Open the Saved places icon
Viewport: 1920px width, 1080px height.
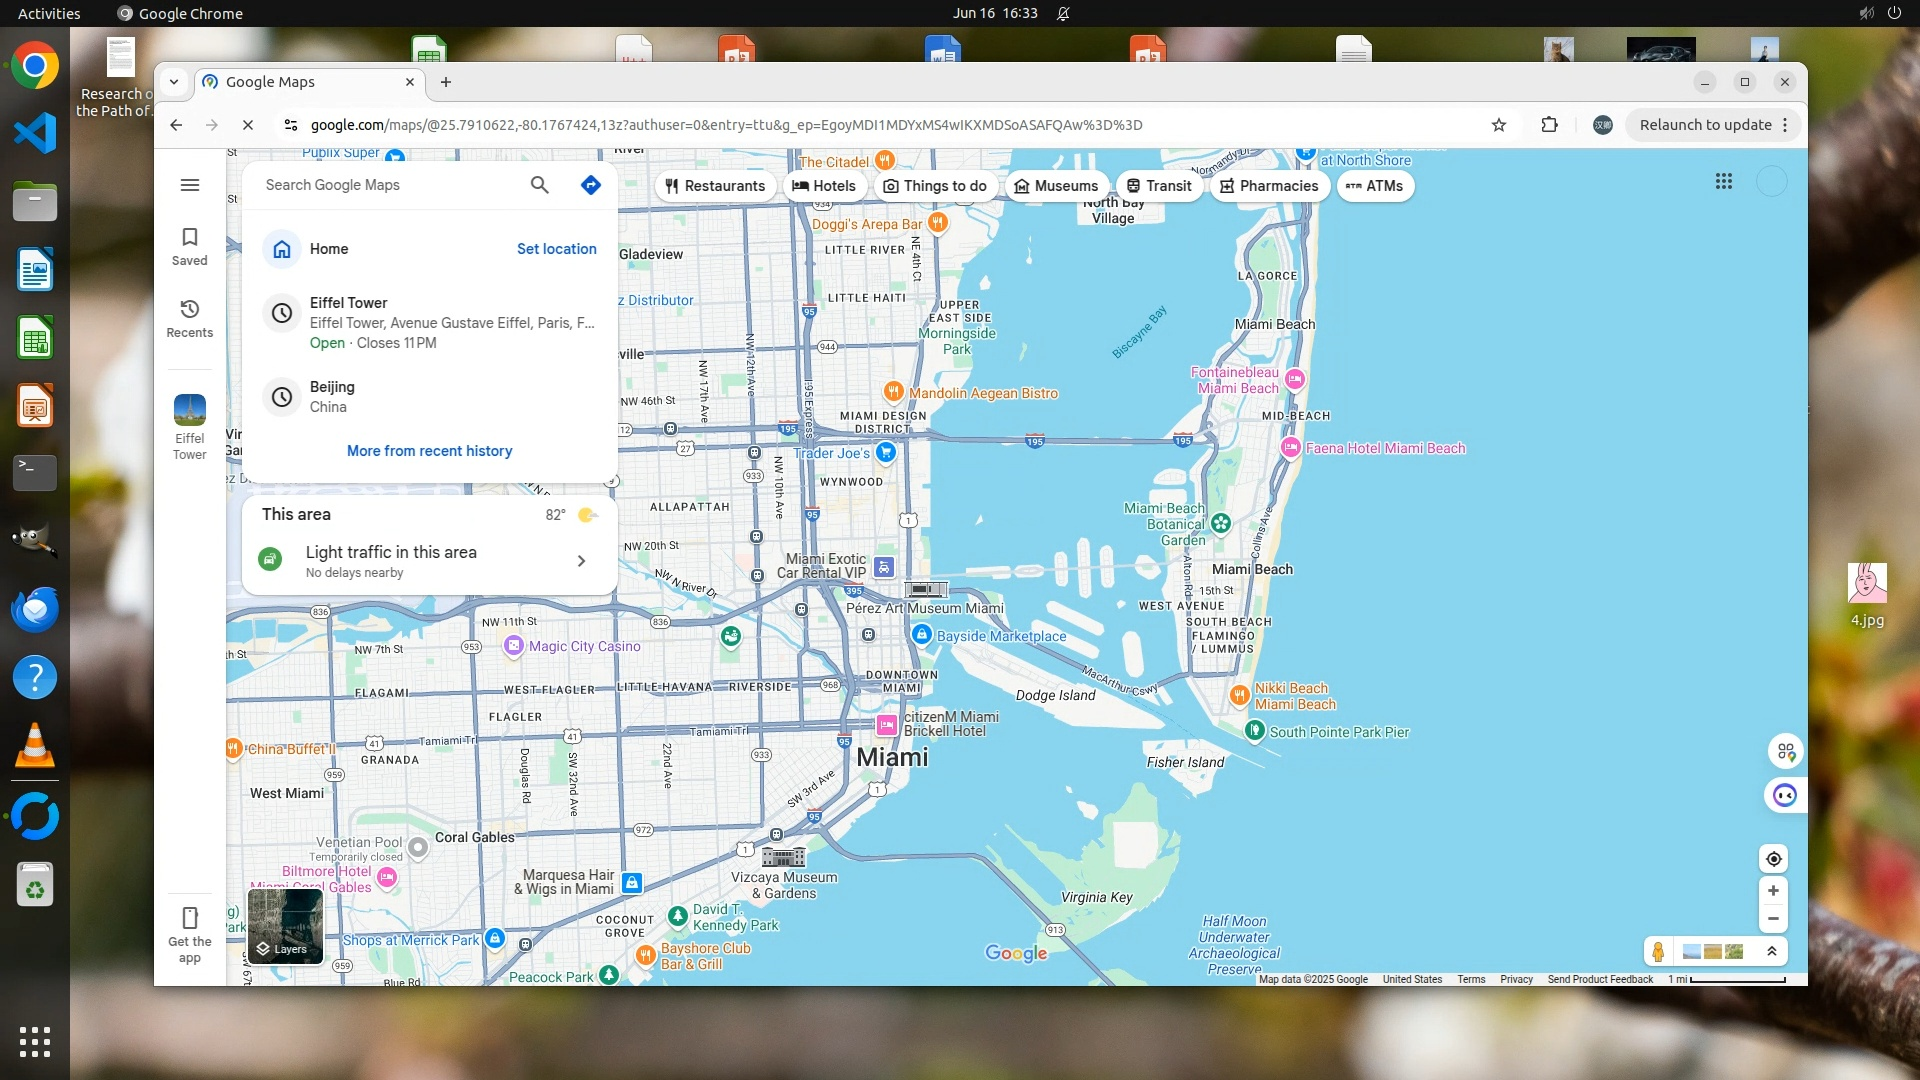point(190,246)
